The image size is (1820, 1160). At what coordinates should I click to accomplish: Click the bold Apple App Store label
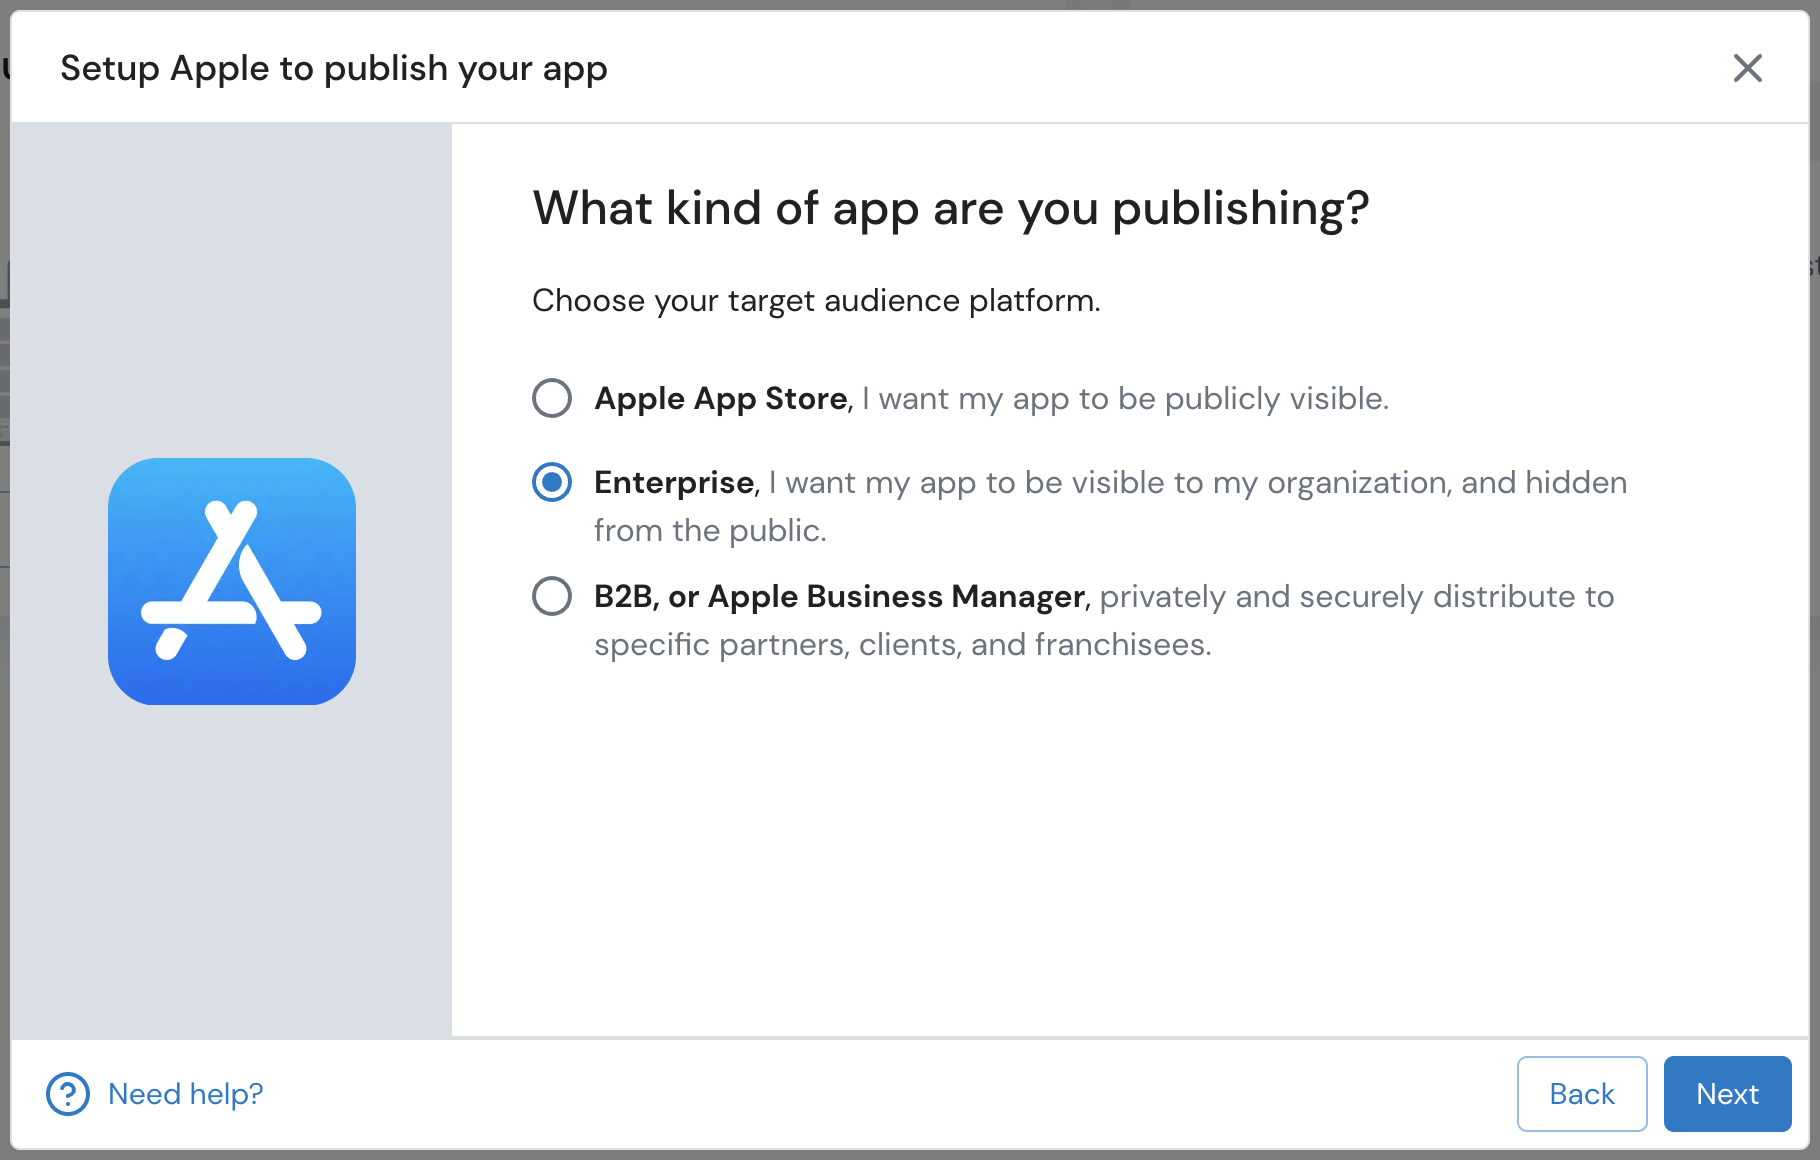pyautogui.click(x=721, y=398)
